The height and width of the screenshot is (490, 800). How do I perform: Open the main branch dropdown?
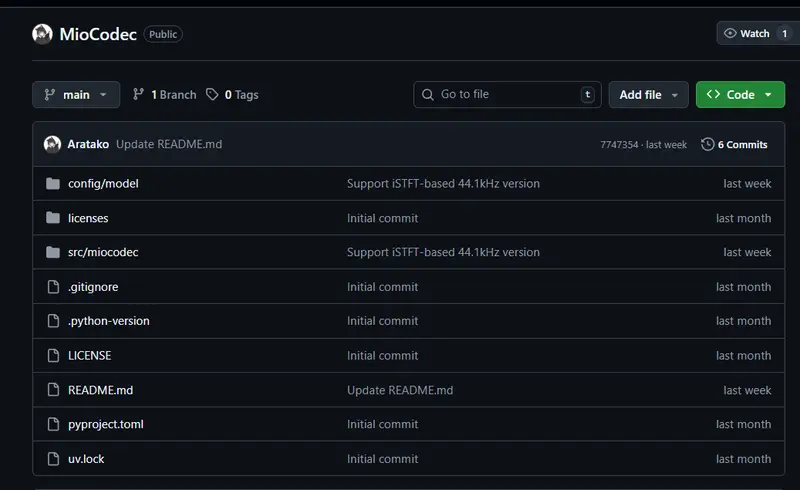tap(76, 95)
